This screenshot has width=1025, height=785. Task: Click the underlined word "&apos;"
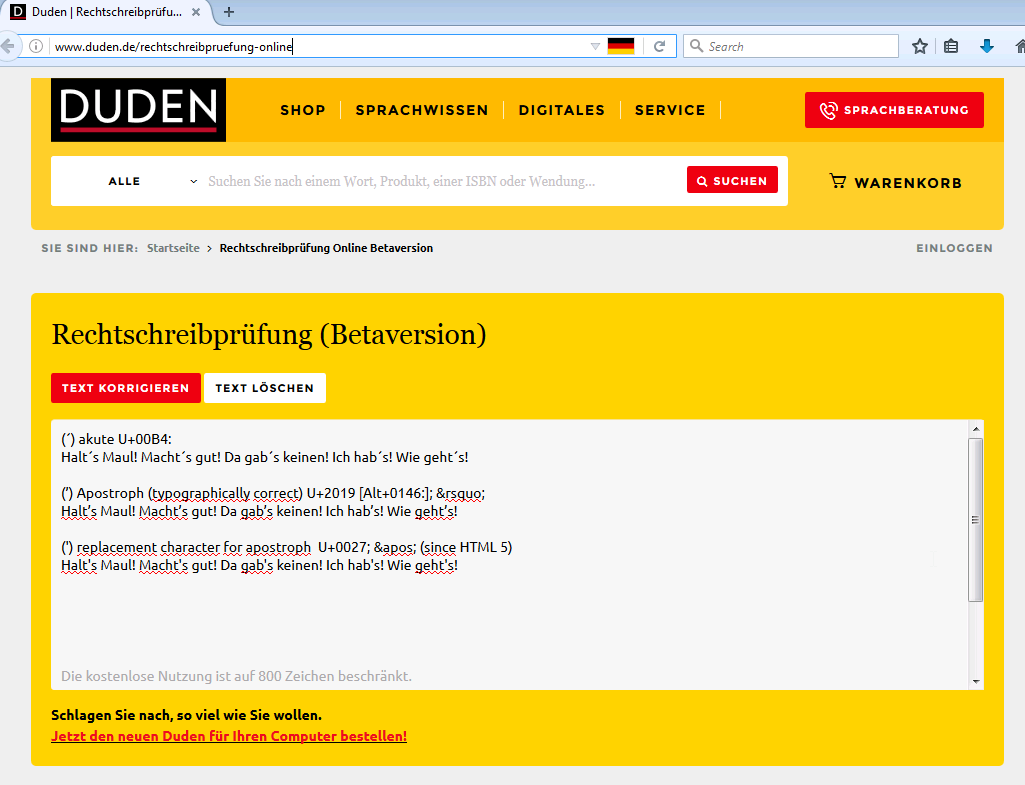click(395, 547)
